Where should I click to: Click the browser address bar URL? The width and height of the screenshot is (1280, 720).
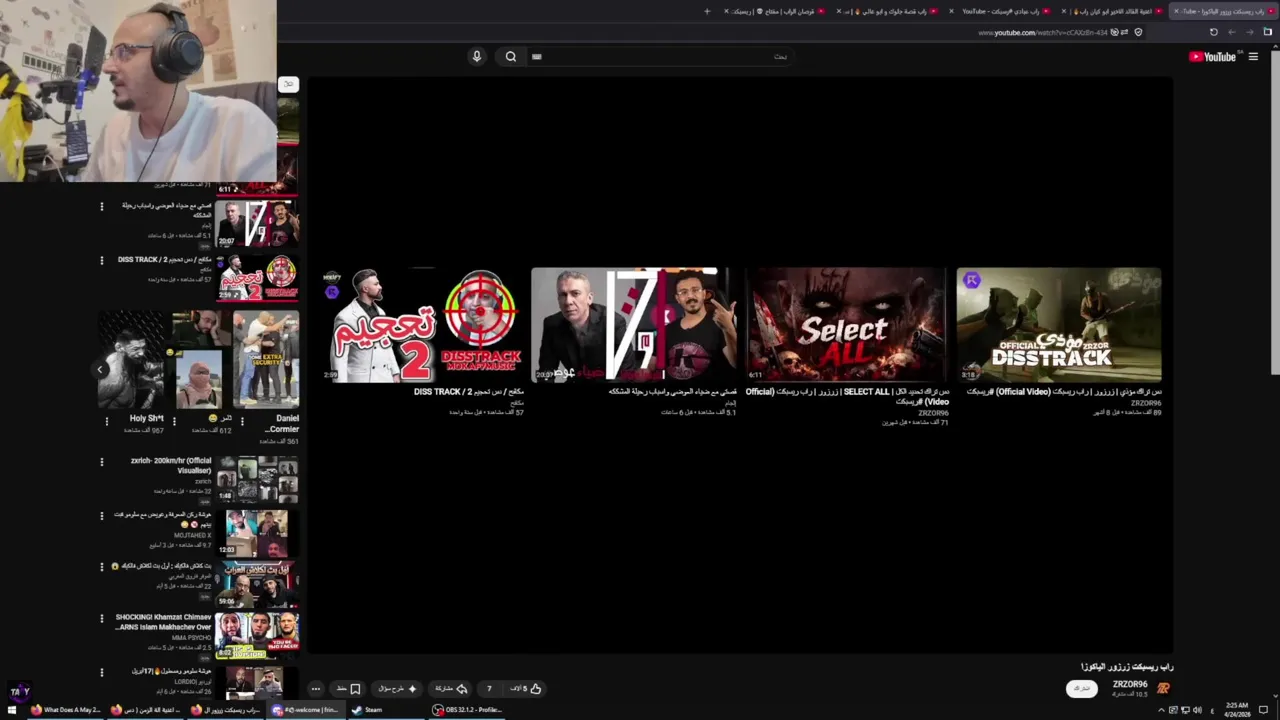click(1042, 32)
